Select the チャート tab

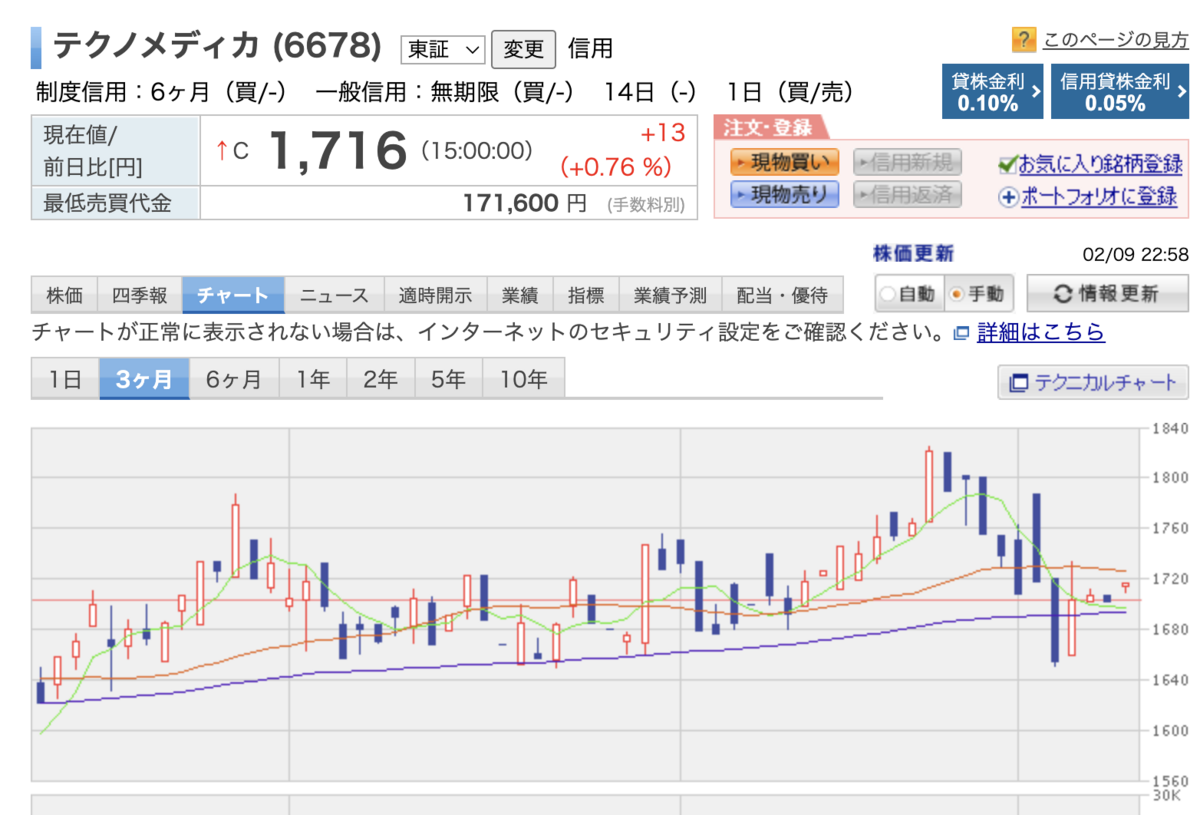[233, 295]
